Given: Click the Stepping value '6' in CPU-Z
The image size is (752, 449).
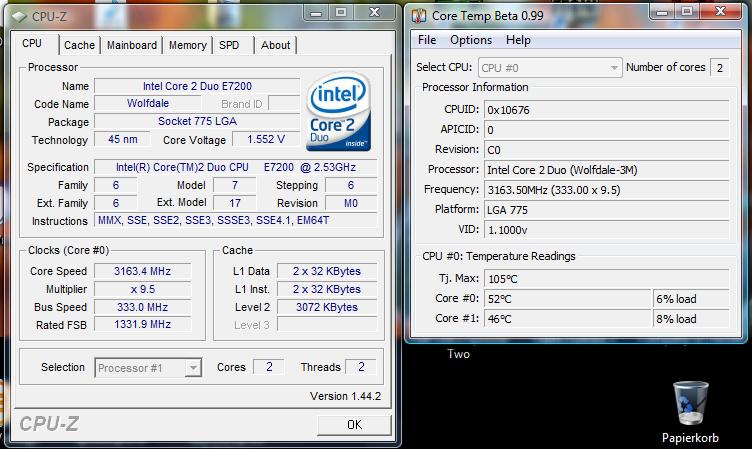Looking at the screenshot, I should pyautogui.click(x=351, y=185).
